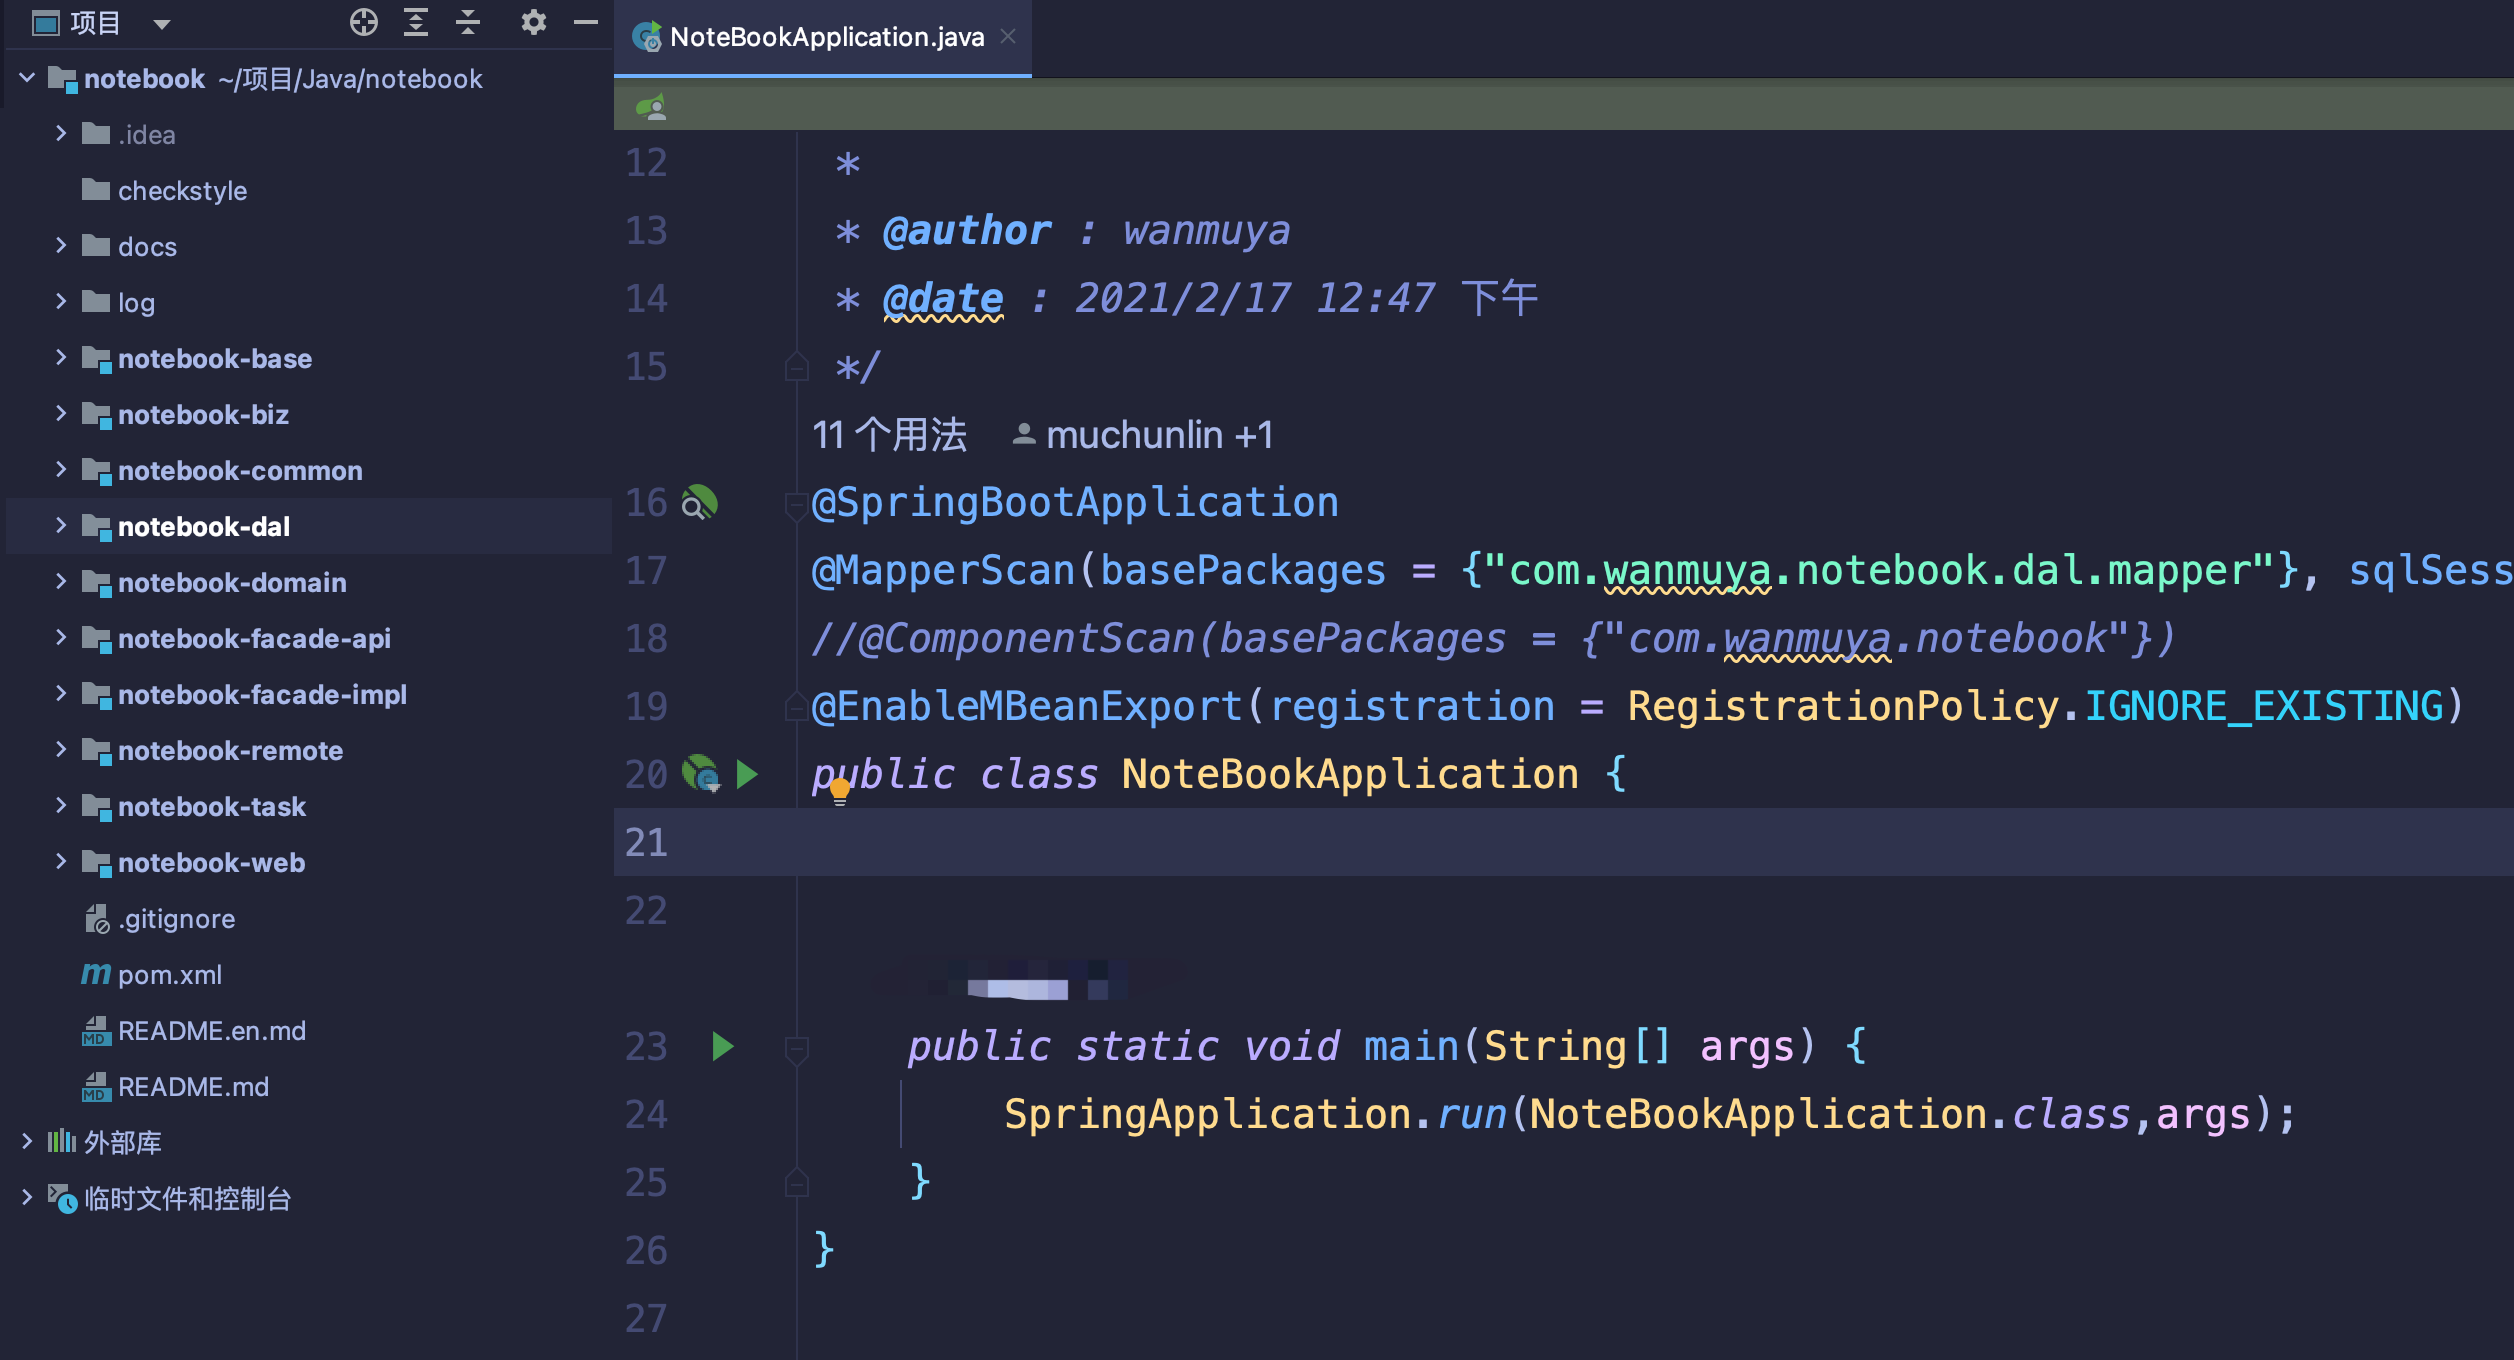
Task: Expand the docs folder
Action: click(x=61, y=245)
